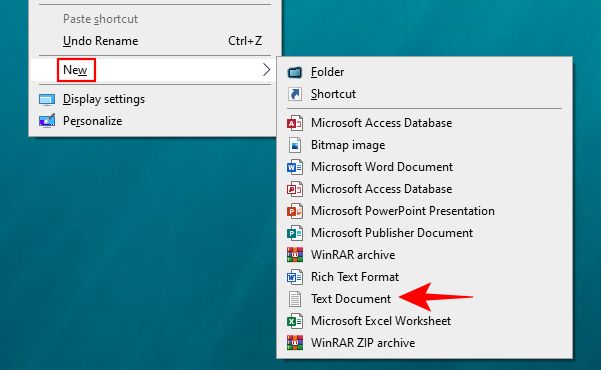Click the Access Database icon above Bitmap image
Screen dimensions: 601x370
coord(295,123)
